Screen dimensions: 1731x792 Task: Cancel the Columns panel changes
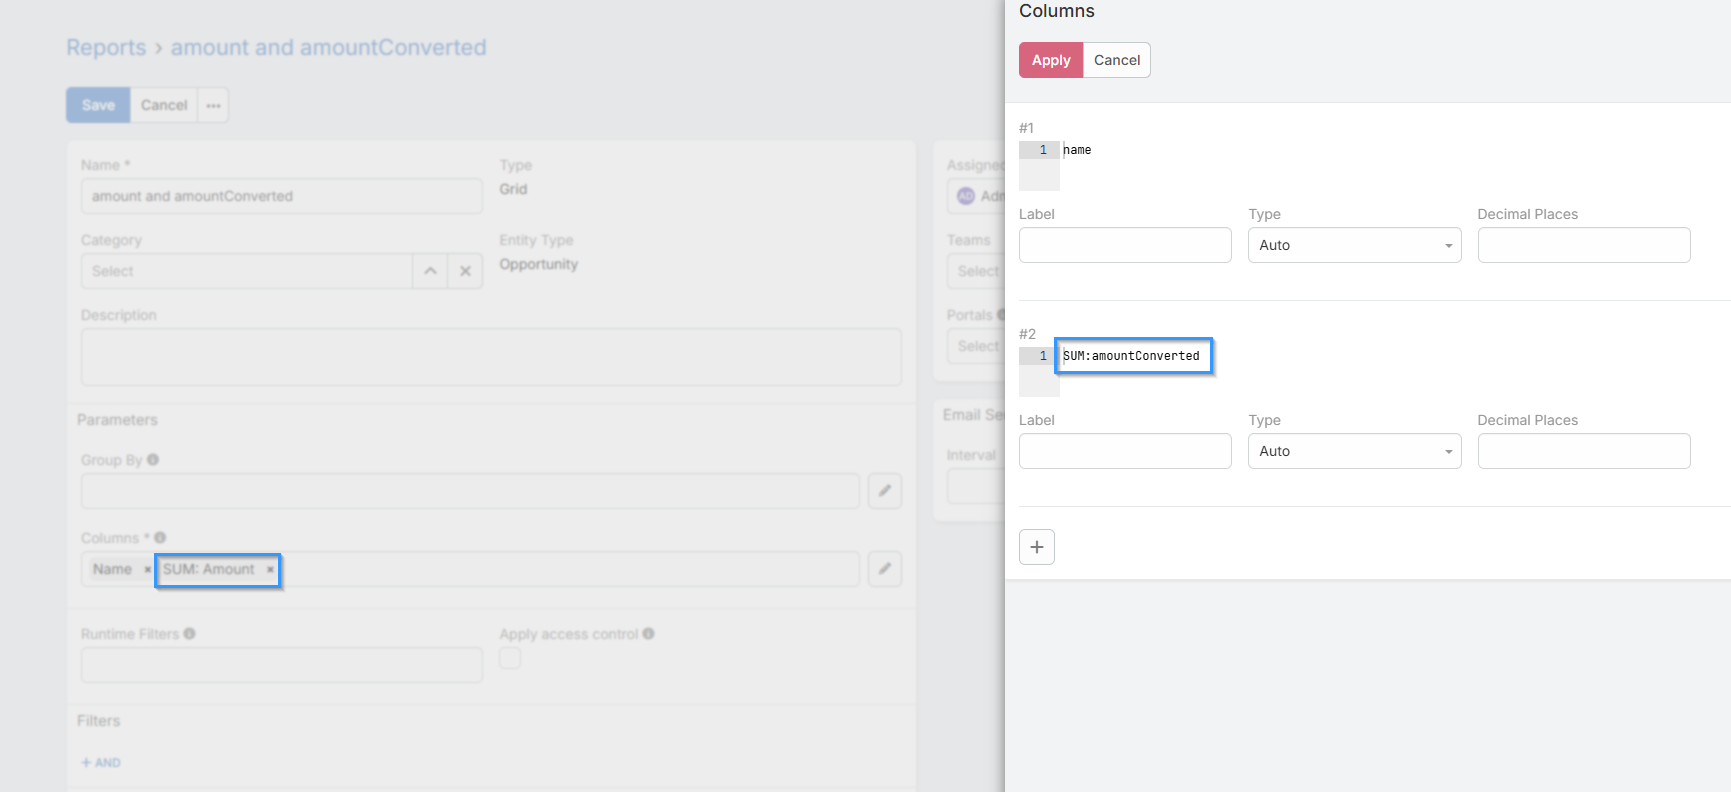1116,60
